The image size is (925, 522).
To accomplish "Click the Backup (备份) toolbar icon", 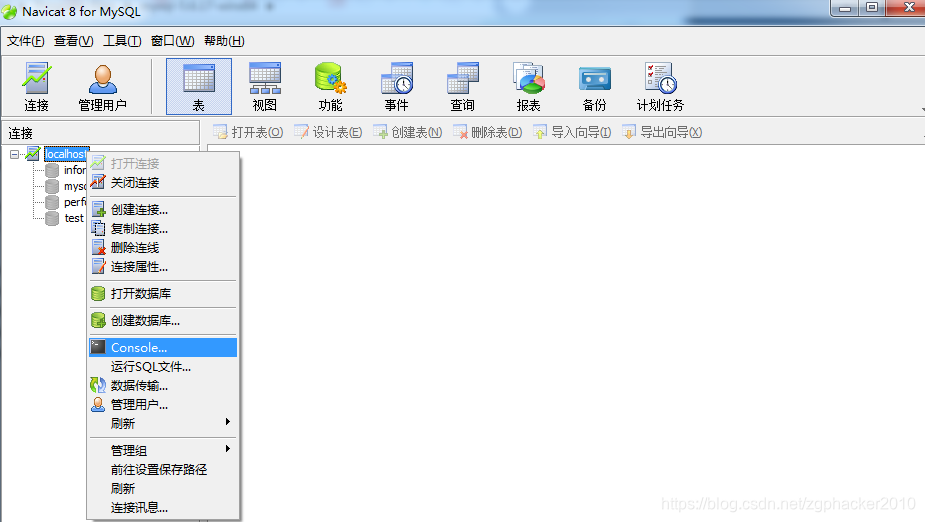I will tap(595, 87).
